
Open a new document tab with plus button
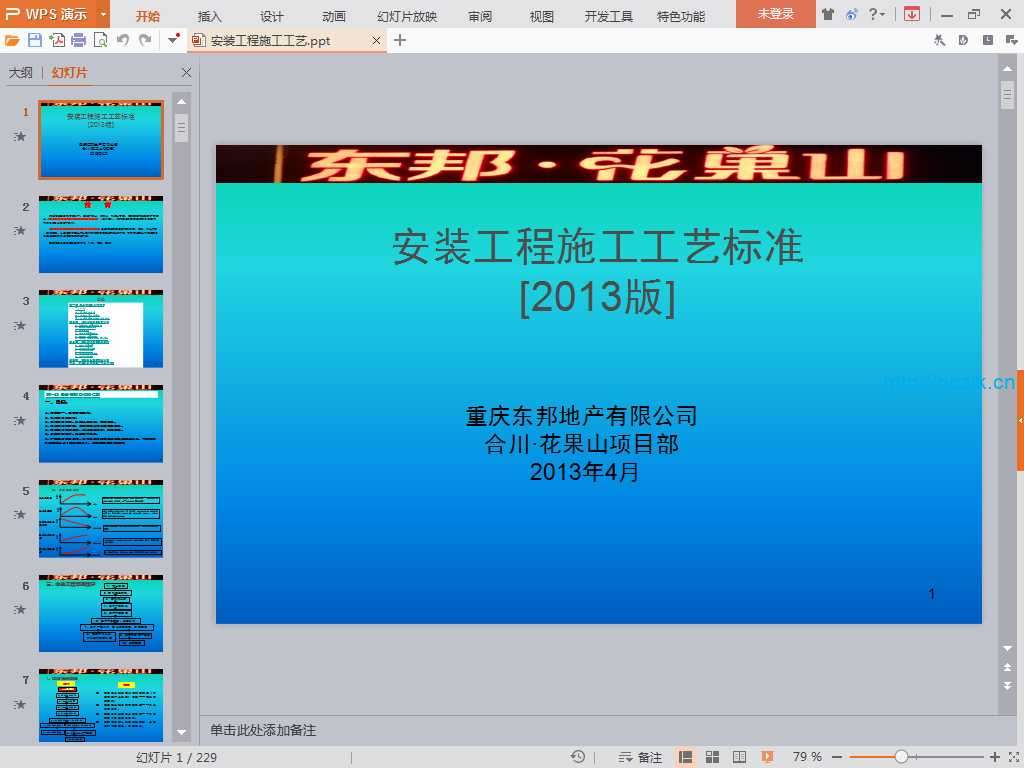tap(400, 40)
